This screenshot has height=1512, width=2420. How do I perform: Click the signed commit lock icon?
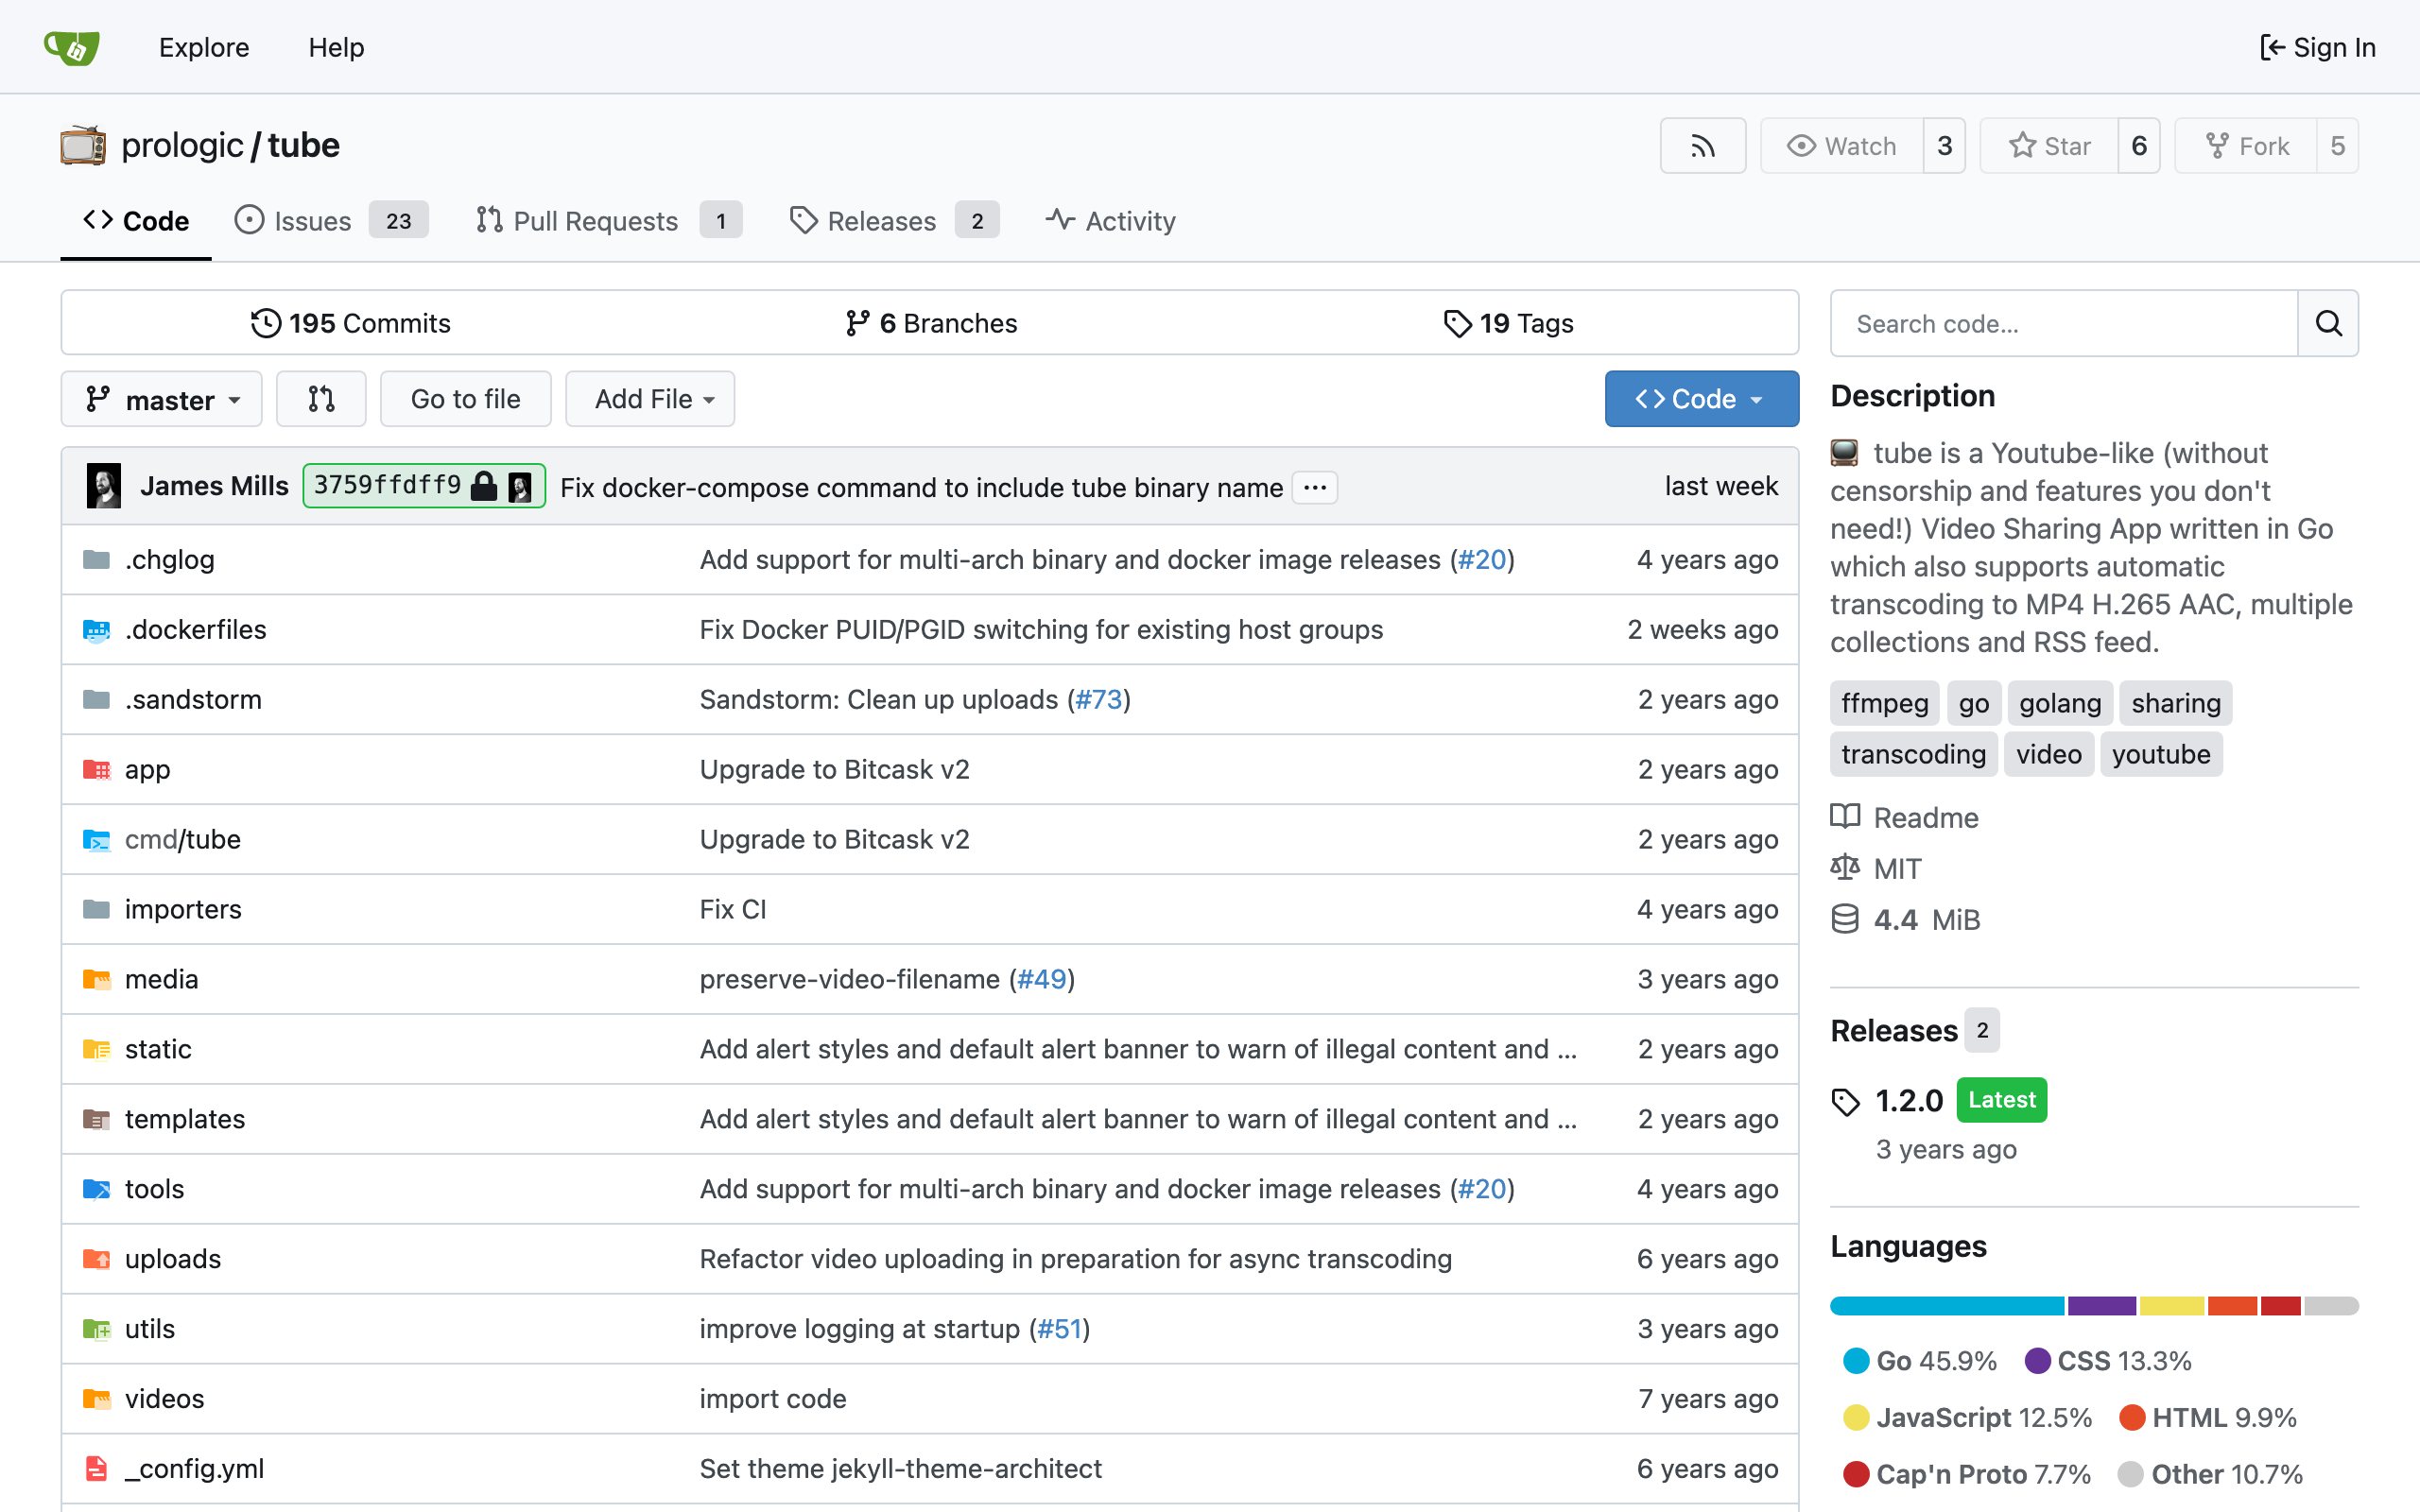484,486
